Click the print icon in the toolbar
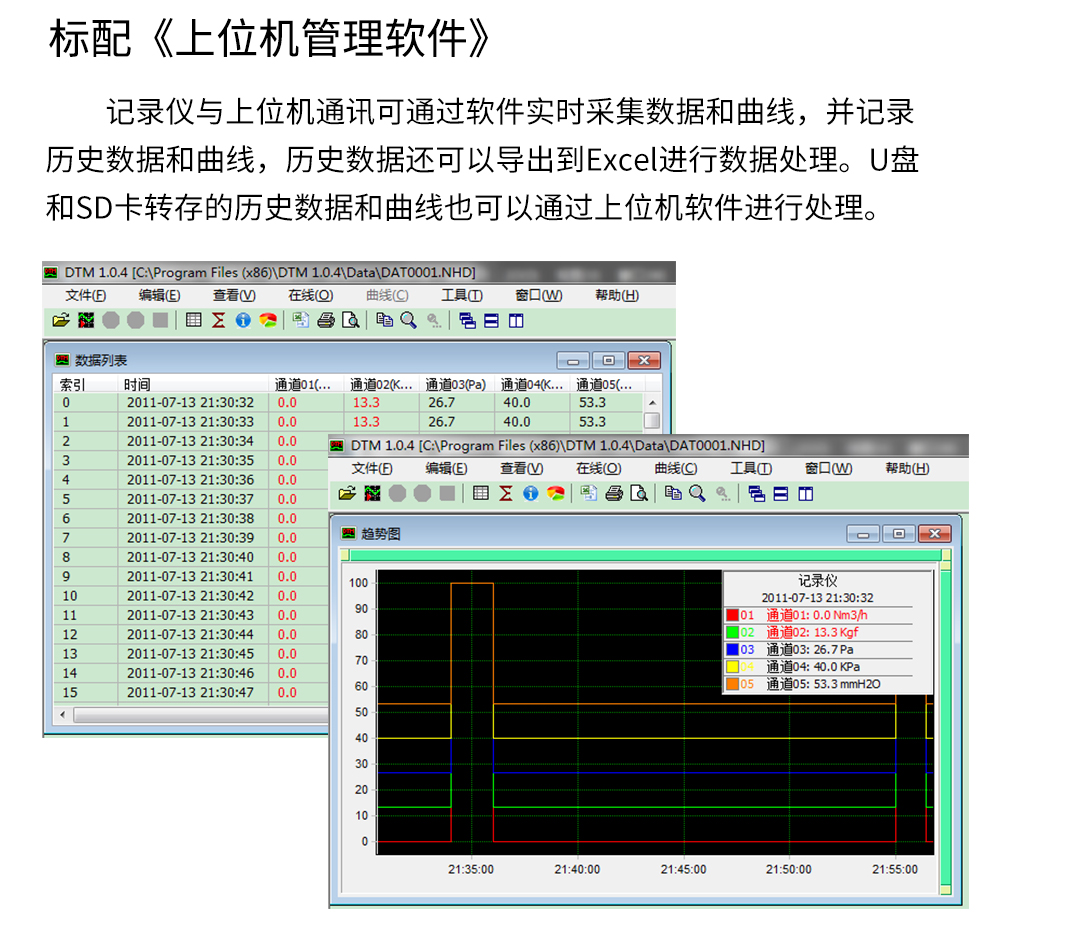This screenshot has height=925, width=1080. tap(613, 493)
